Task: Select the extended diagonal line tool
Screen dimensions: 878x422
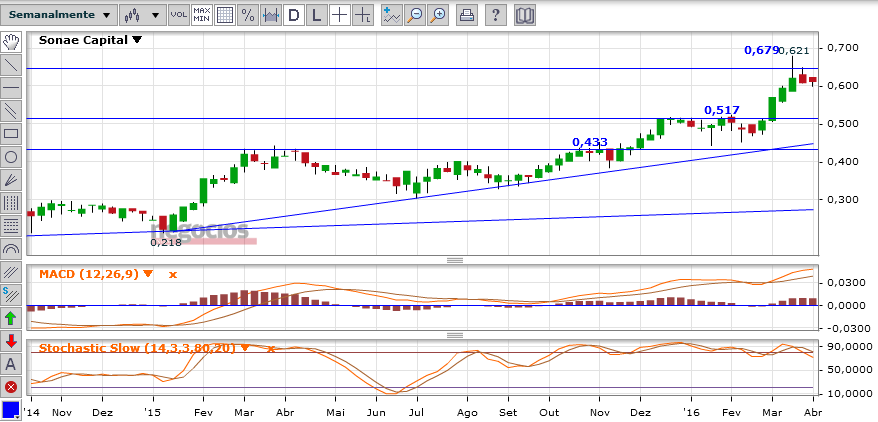Action: click(11, 111)
